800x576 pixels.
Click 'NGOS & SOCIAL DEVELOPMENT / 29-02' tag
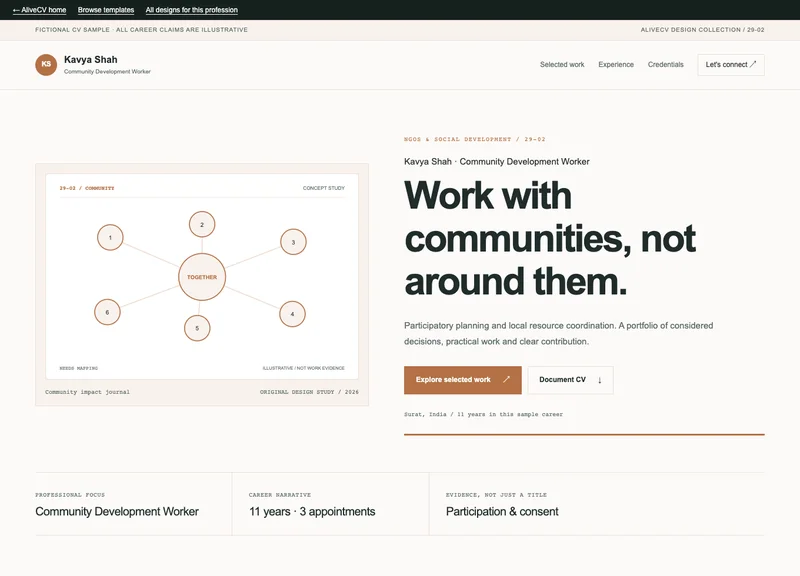[x=474, y=139]
